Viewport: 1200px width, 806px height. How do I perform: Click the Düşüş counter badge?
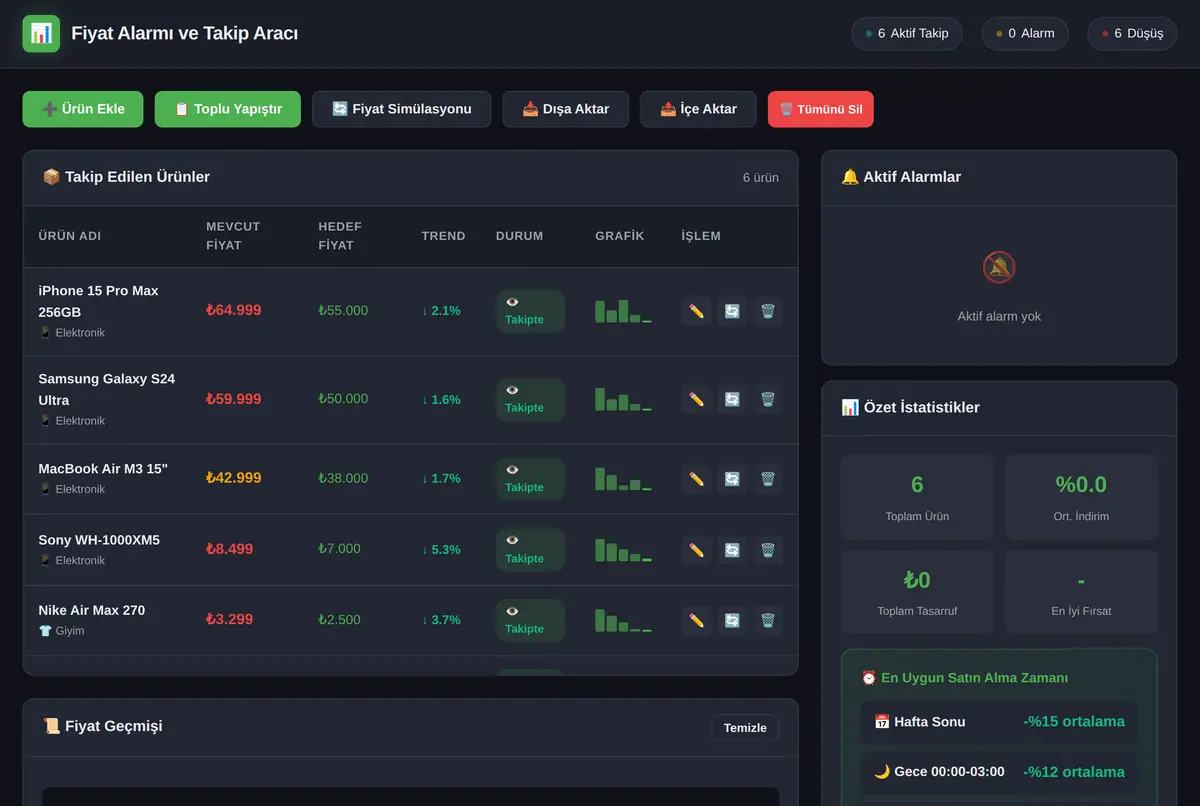point(1132,34)
